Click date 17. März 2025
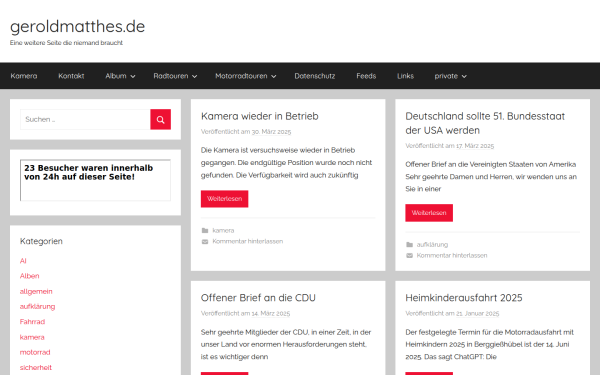The width and height of the screenshot is (600, 375). [475, 146]
